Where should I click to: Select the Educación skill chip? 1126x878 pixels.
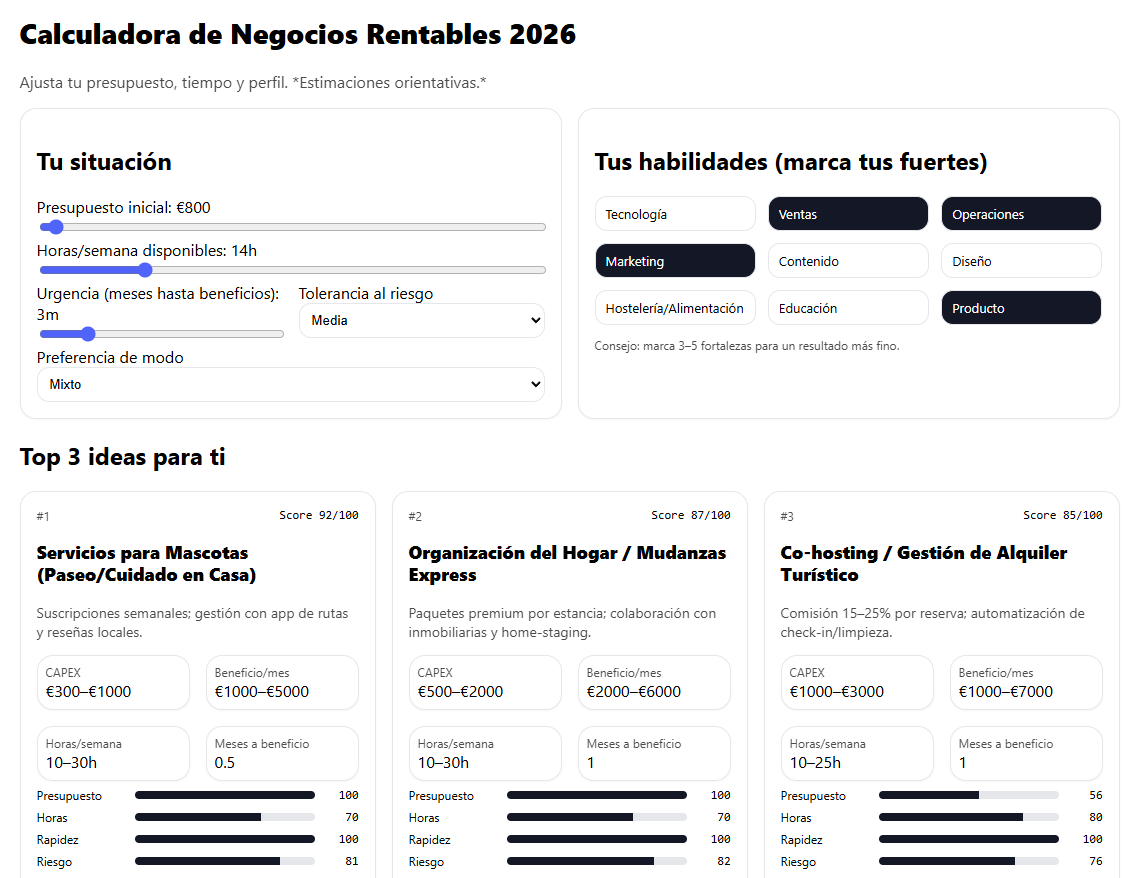(848, 308)
